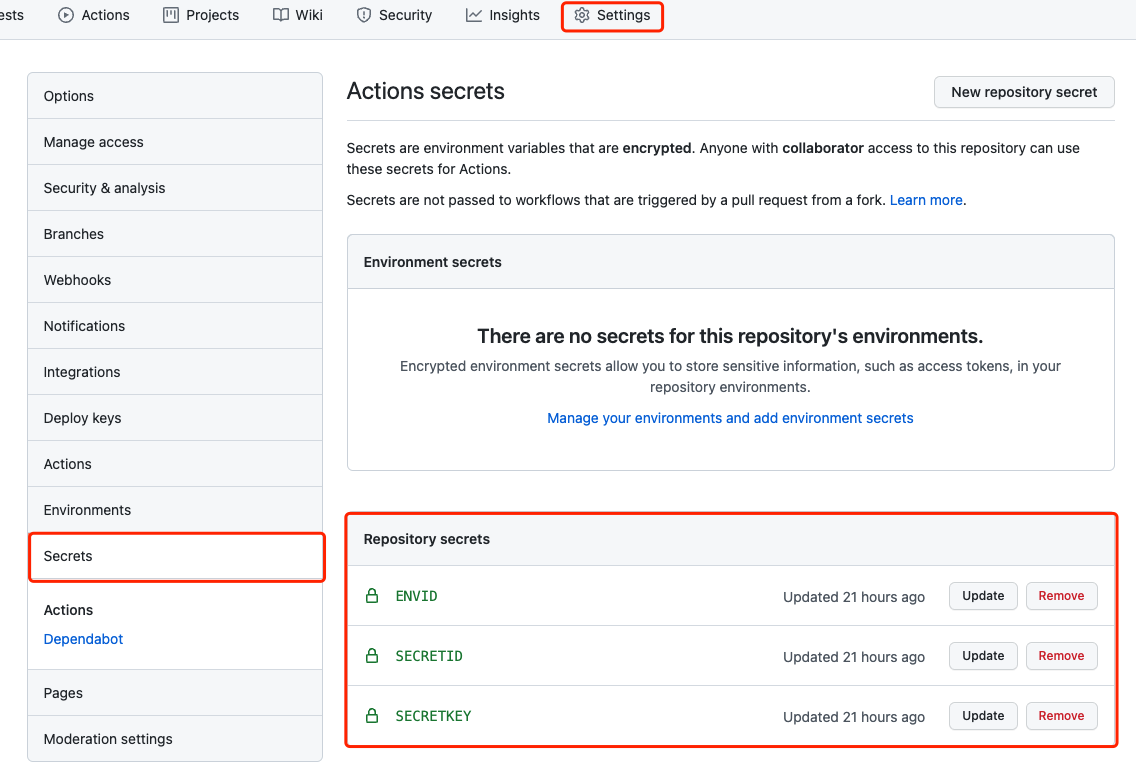Open Integrations settings
1136x773 pixels.
175,372
